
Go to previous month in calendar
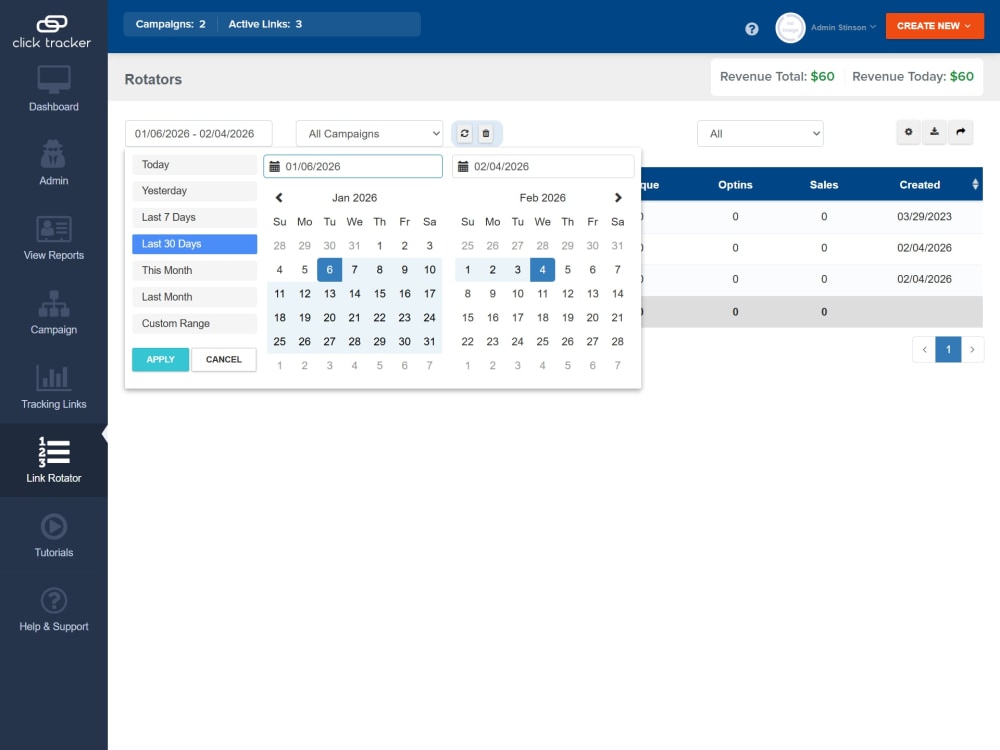[x=279, y=198]
